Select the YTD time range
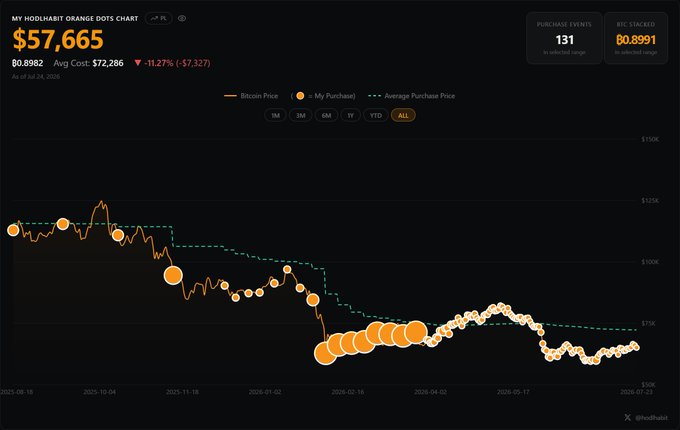The image size is (680, 430). (x=376, y=115)
